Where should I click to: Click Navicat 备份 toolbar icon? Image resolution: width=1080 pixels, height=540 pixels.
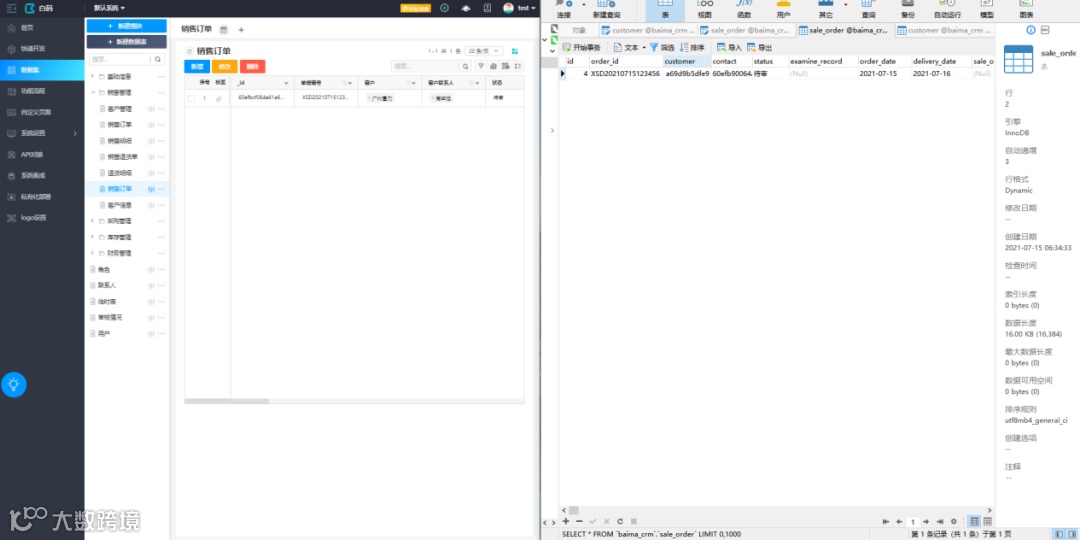point(908,10)
